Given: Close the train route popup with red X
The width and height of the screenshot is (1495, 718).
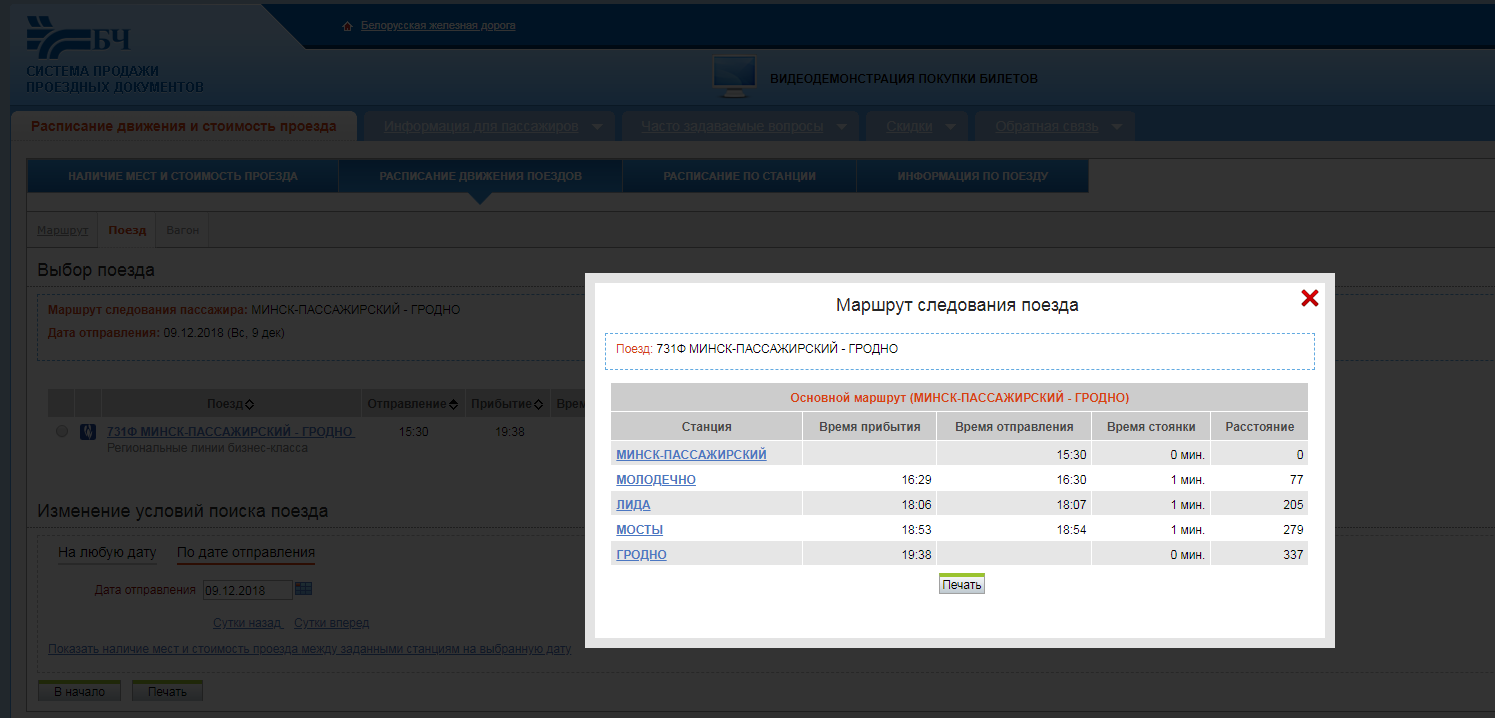Looking at the screenshot, I should tap(1309, 298).
